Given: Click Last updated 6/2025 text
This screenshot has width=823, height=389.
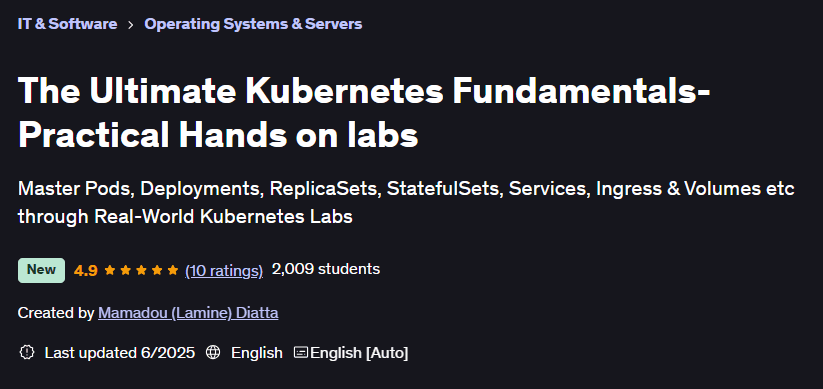Looking at the screenshot, I should tap(120, 353).
